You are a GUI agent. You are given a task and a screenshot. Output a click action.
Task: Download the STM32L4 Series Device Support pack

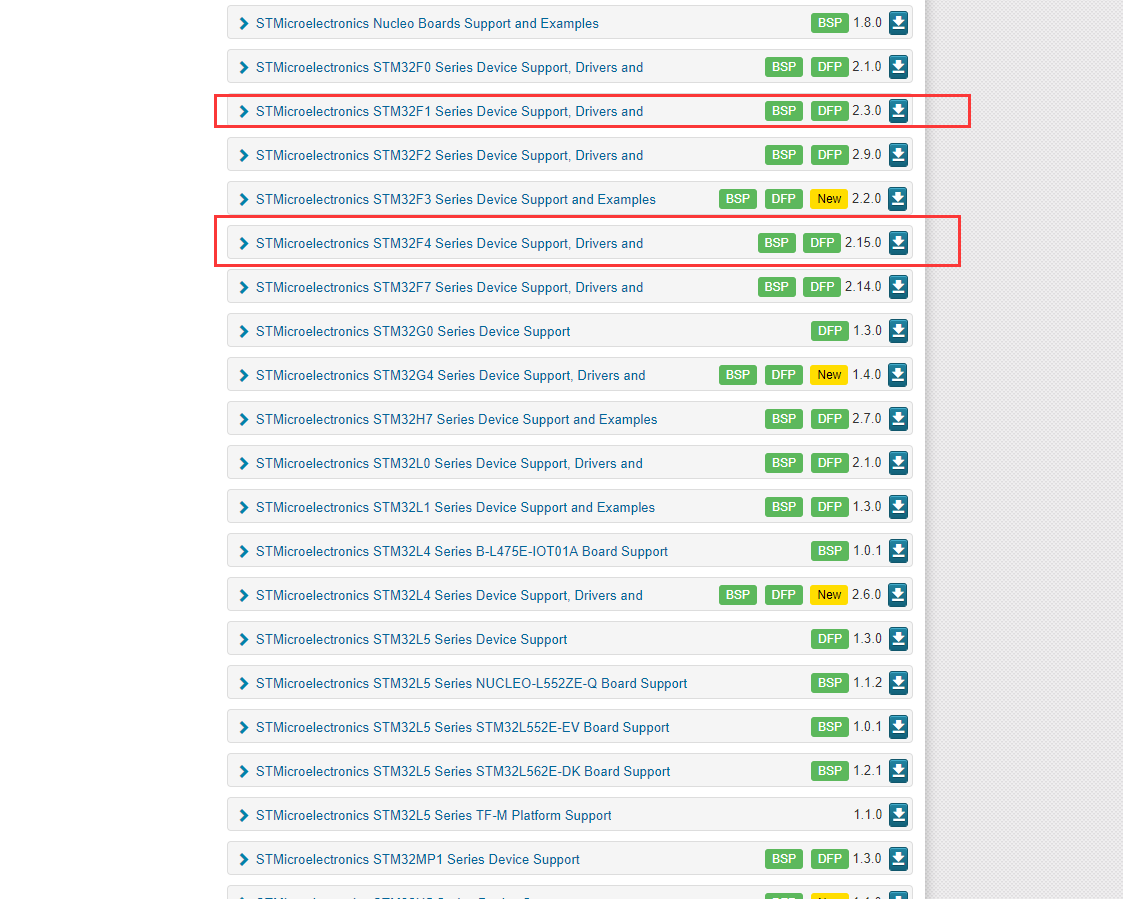(897, 595)
